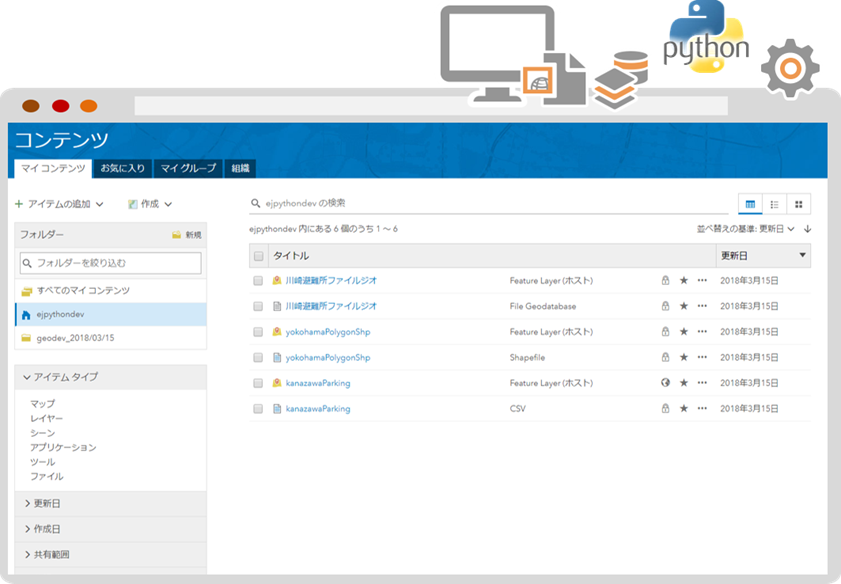Check the box for Shapefile row
This screenshot has width=841, height=584.
tap(258, 357)
